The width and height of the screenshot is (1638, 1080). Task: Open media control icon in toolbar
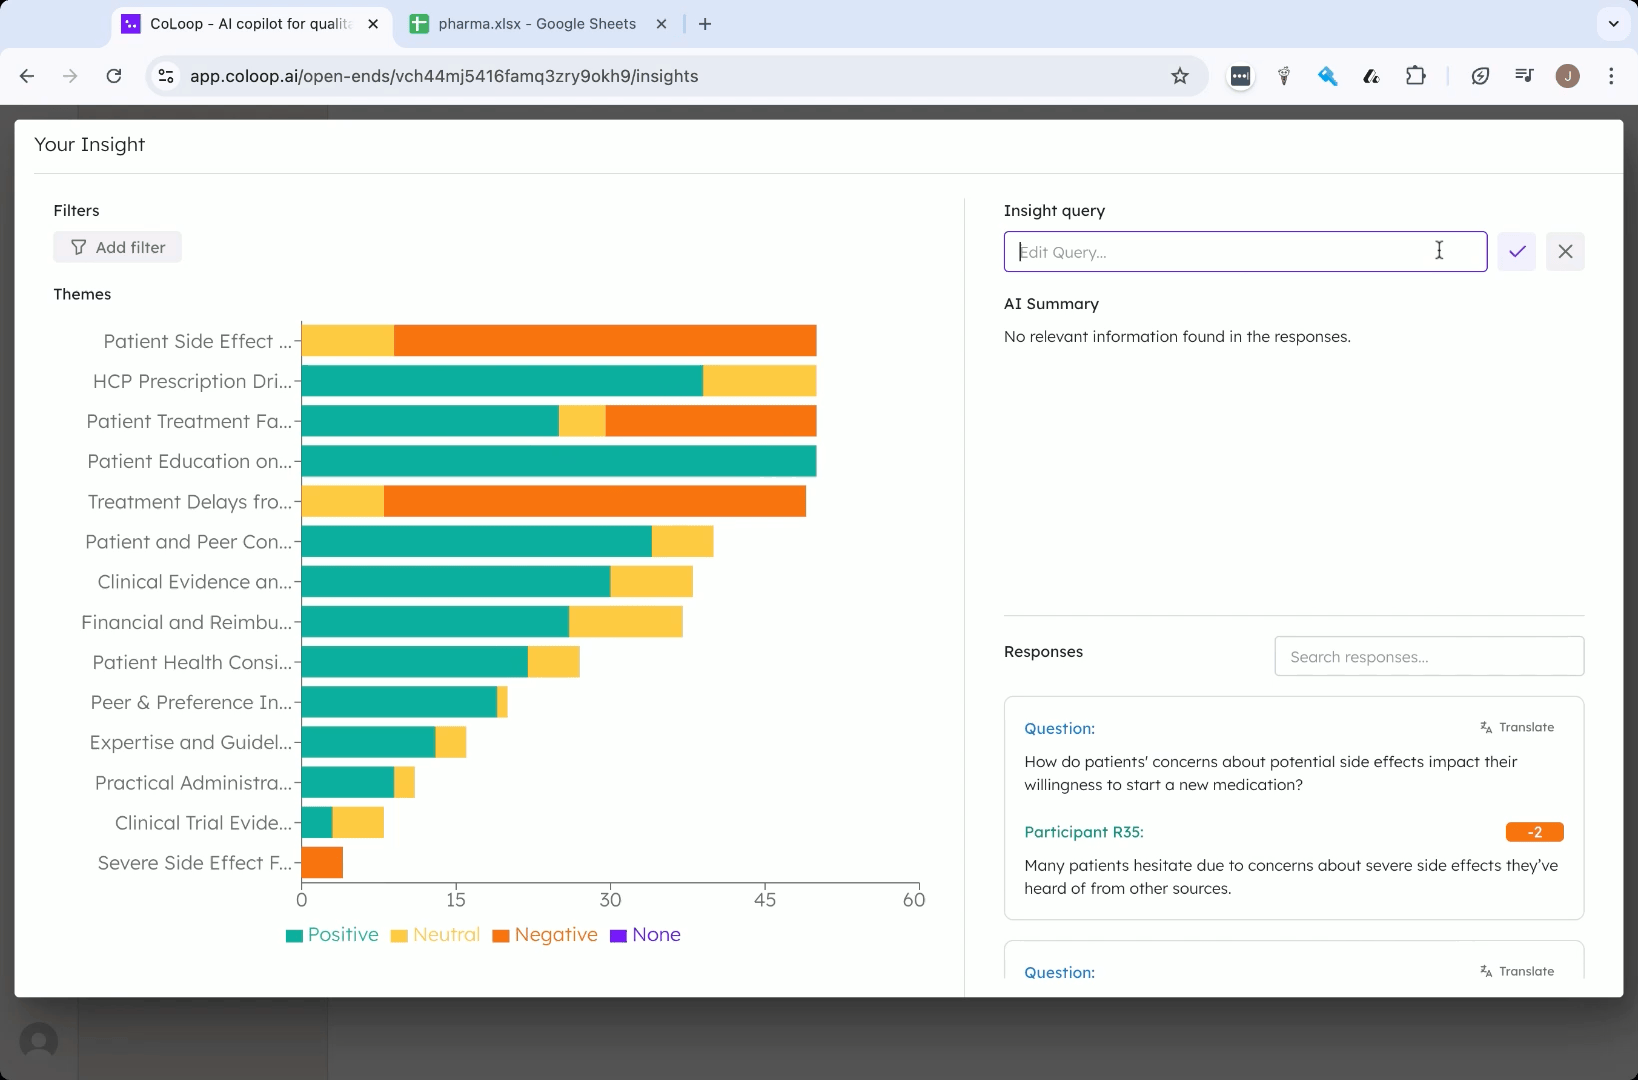click(x=1524, y=76)
